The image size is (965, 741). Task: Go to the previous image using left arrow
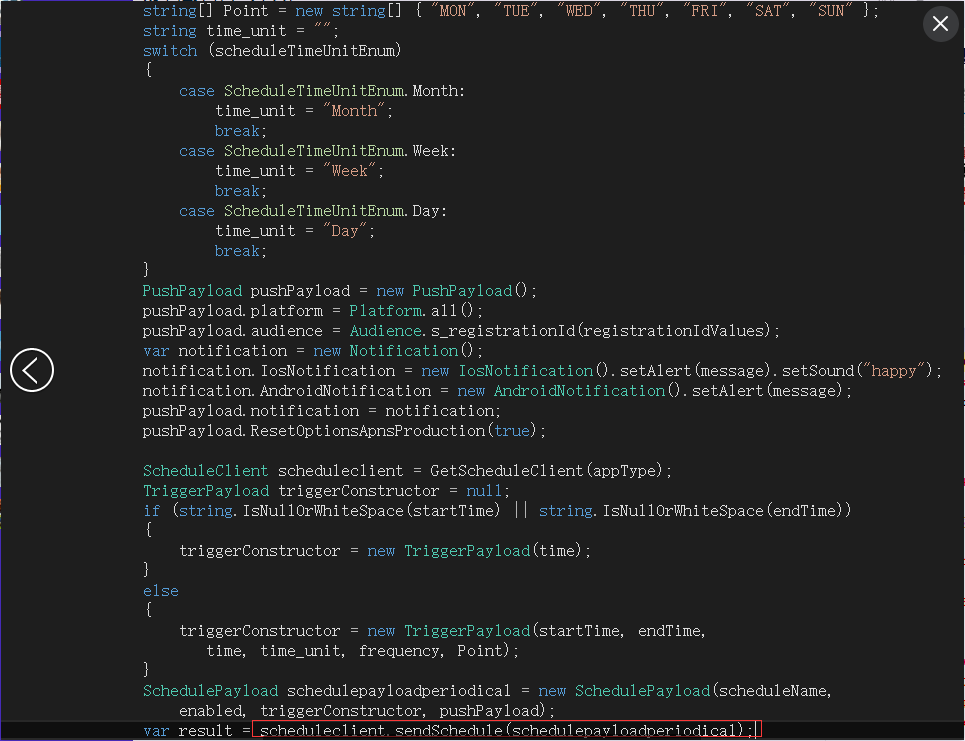point(31,370)
